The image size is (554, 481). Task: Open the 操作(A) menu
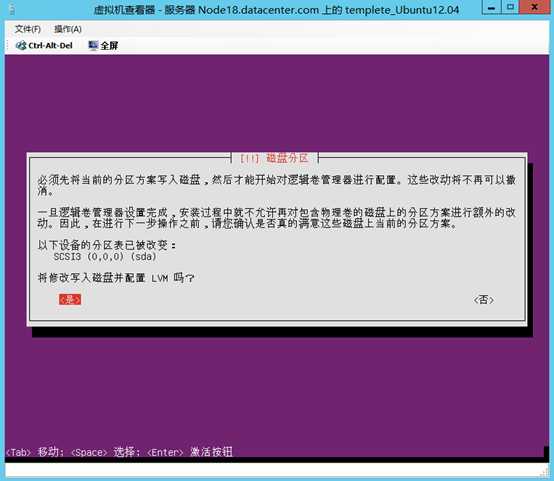pyautogui.click(x=68, y=29)
